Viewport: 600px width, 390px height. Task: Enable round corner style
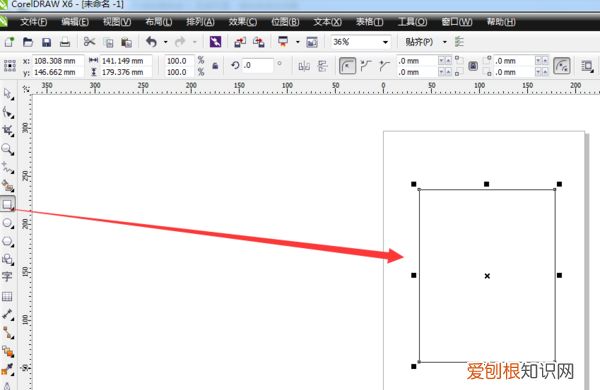[x=347, y=66]
